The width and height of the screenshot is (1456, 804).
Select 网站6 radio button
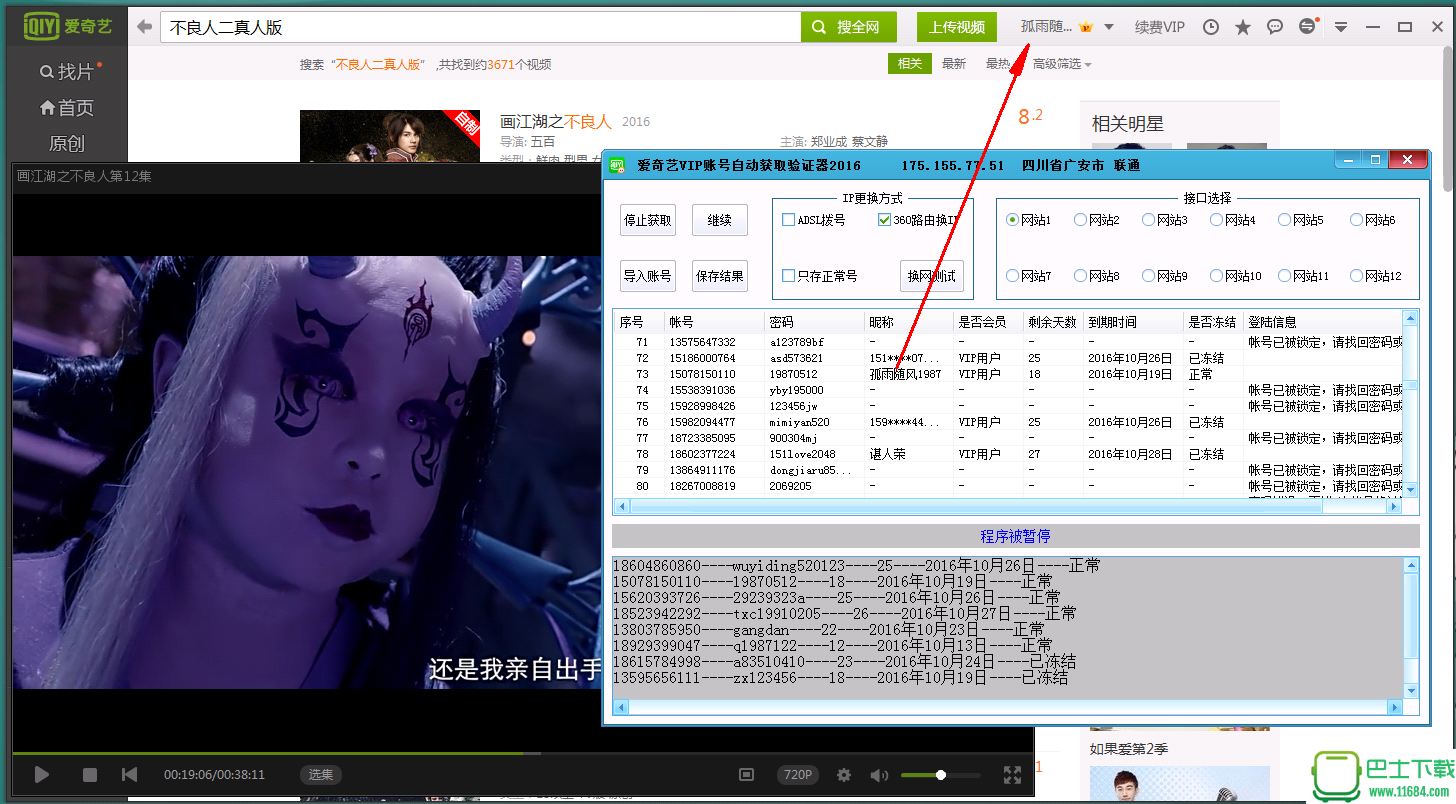pyautogui.click(x=1356, y=220)
